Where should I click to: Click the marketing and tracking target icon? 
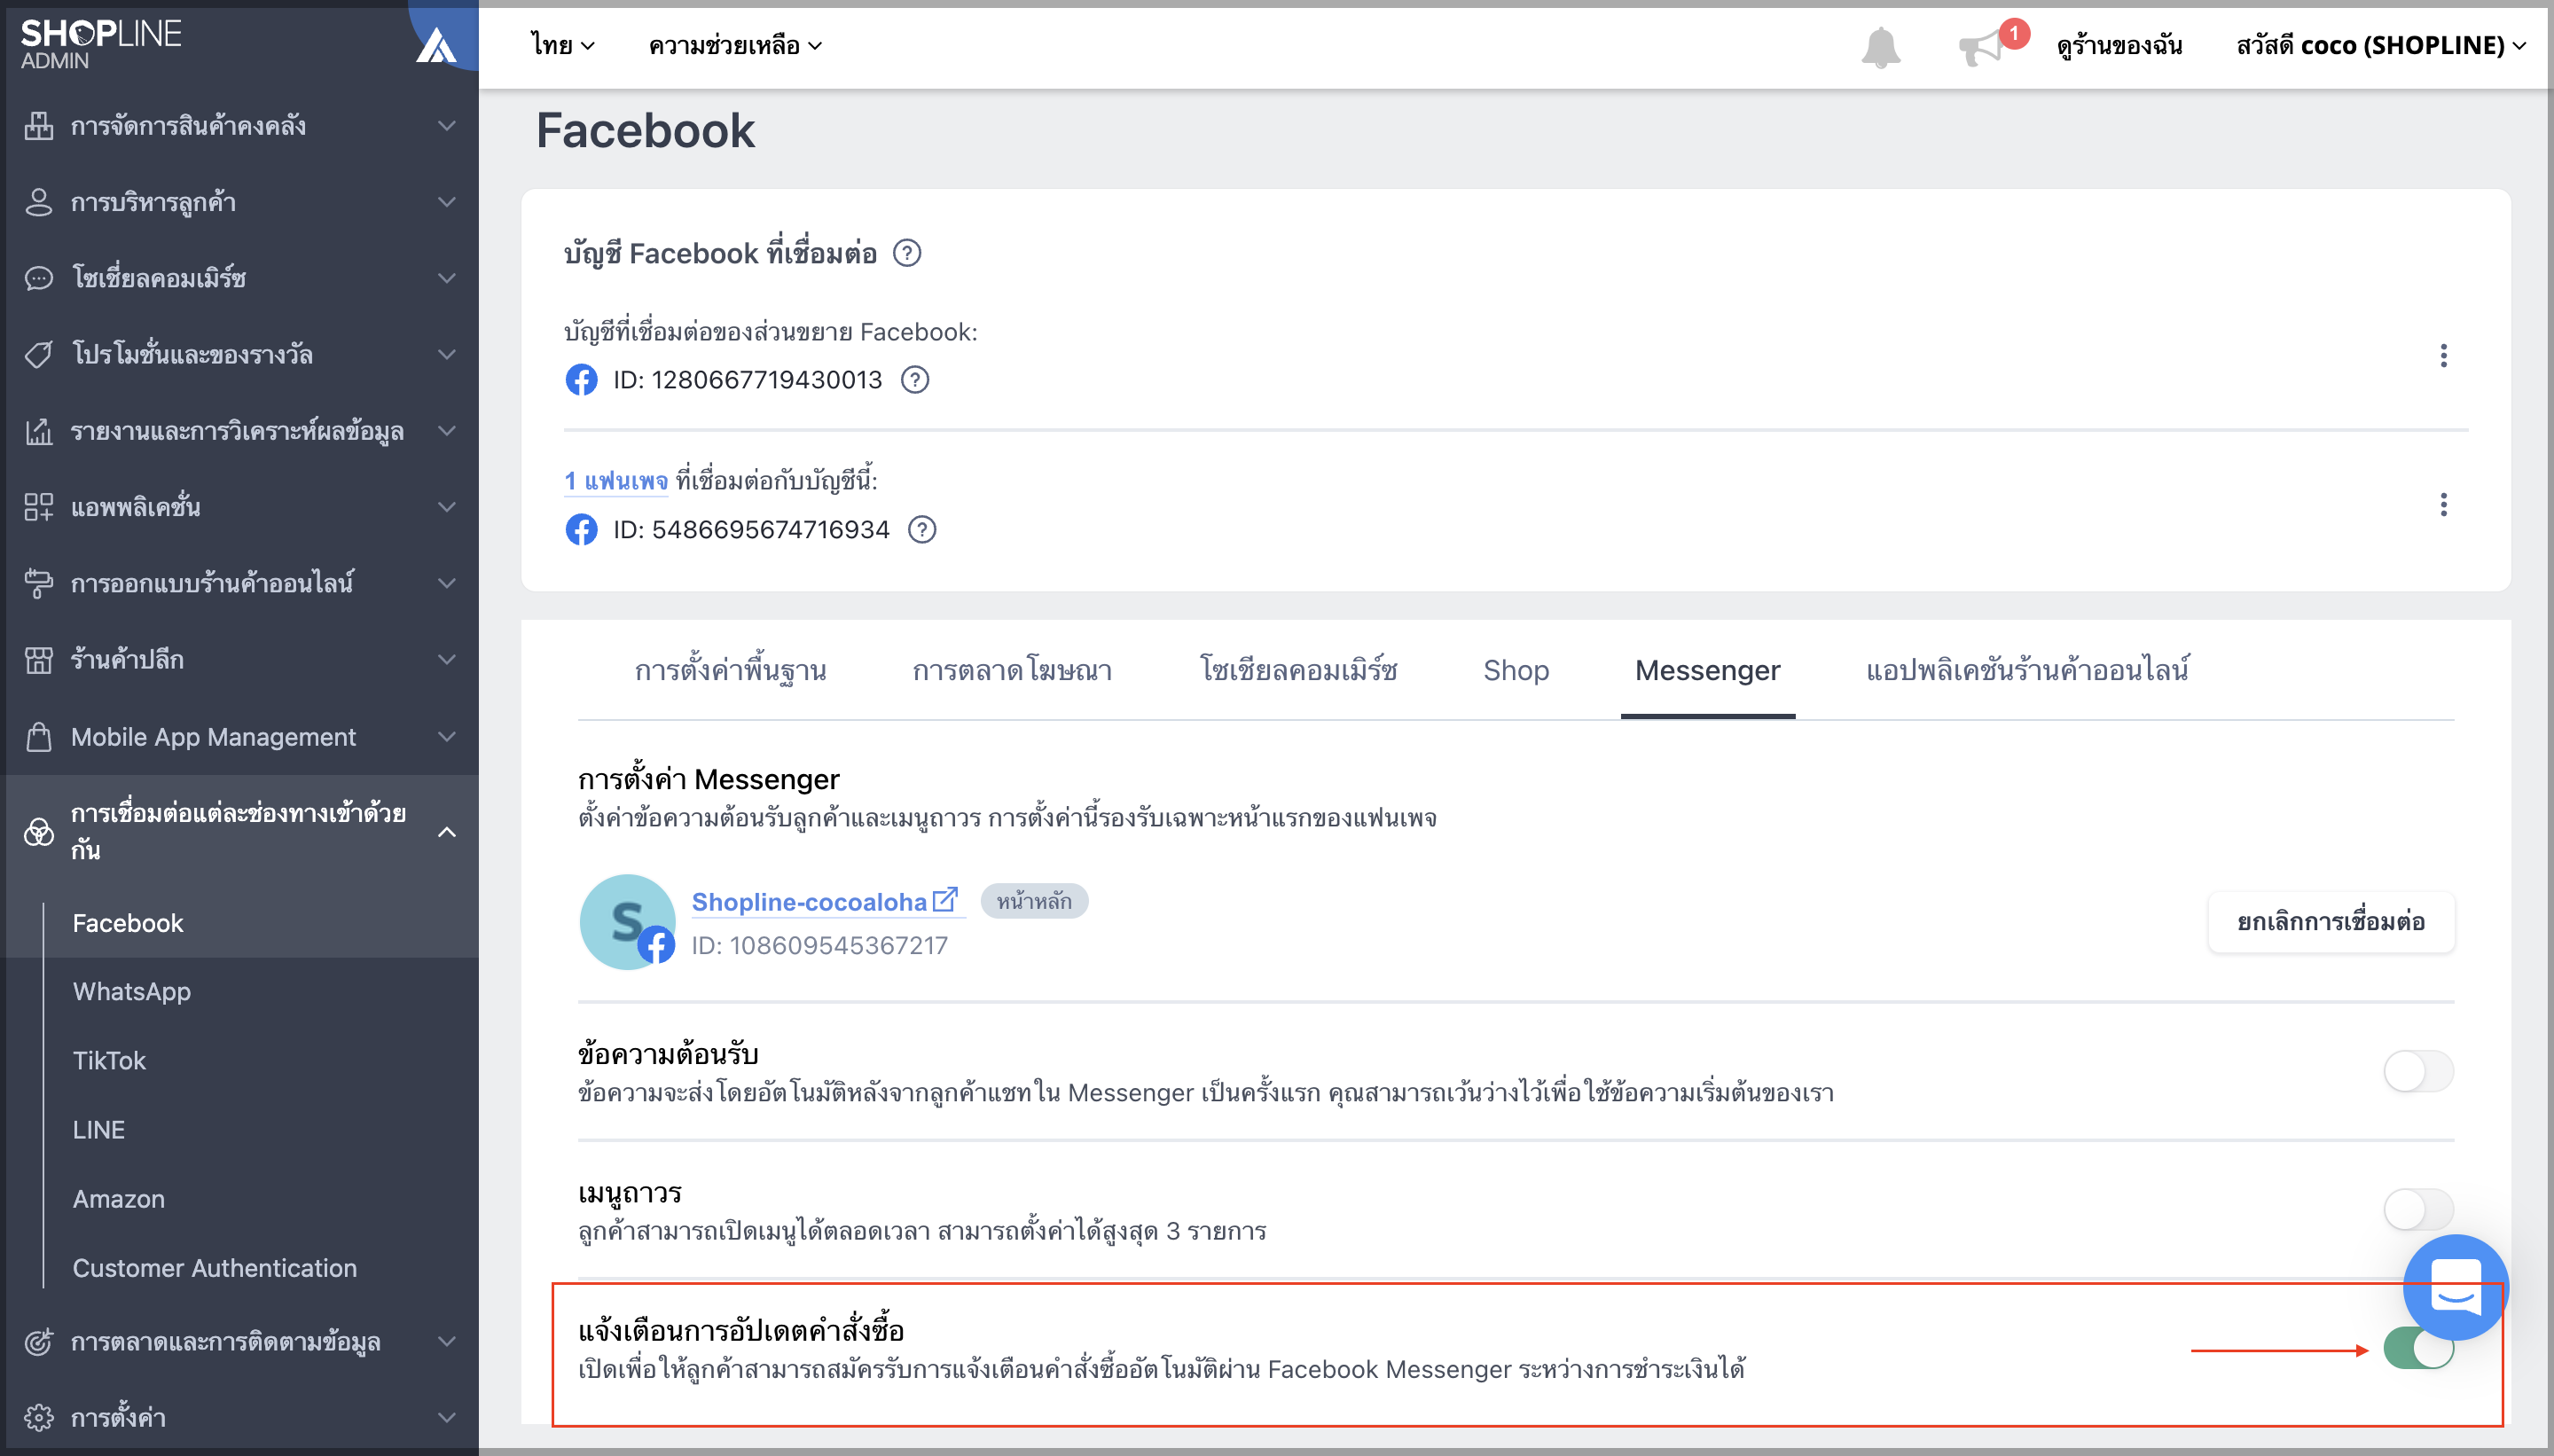coord(39,1342)
